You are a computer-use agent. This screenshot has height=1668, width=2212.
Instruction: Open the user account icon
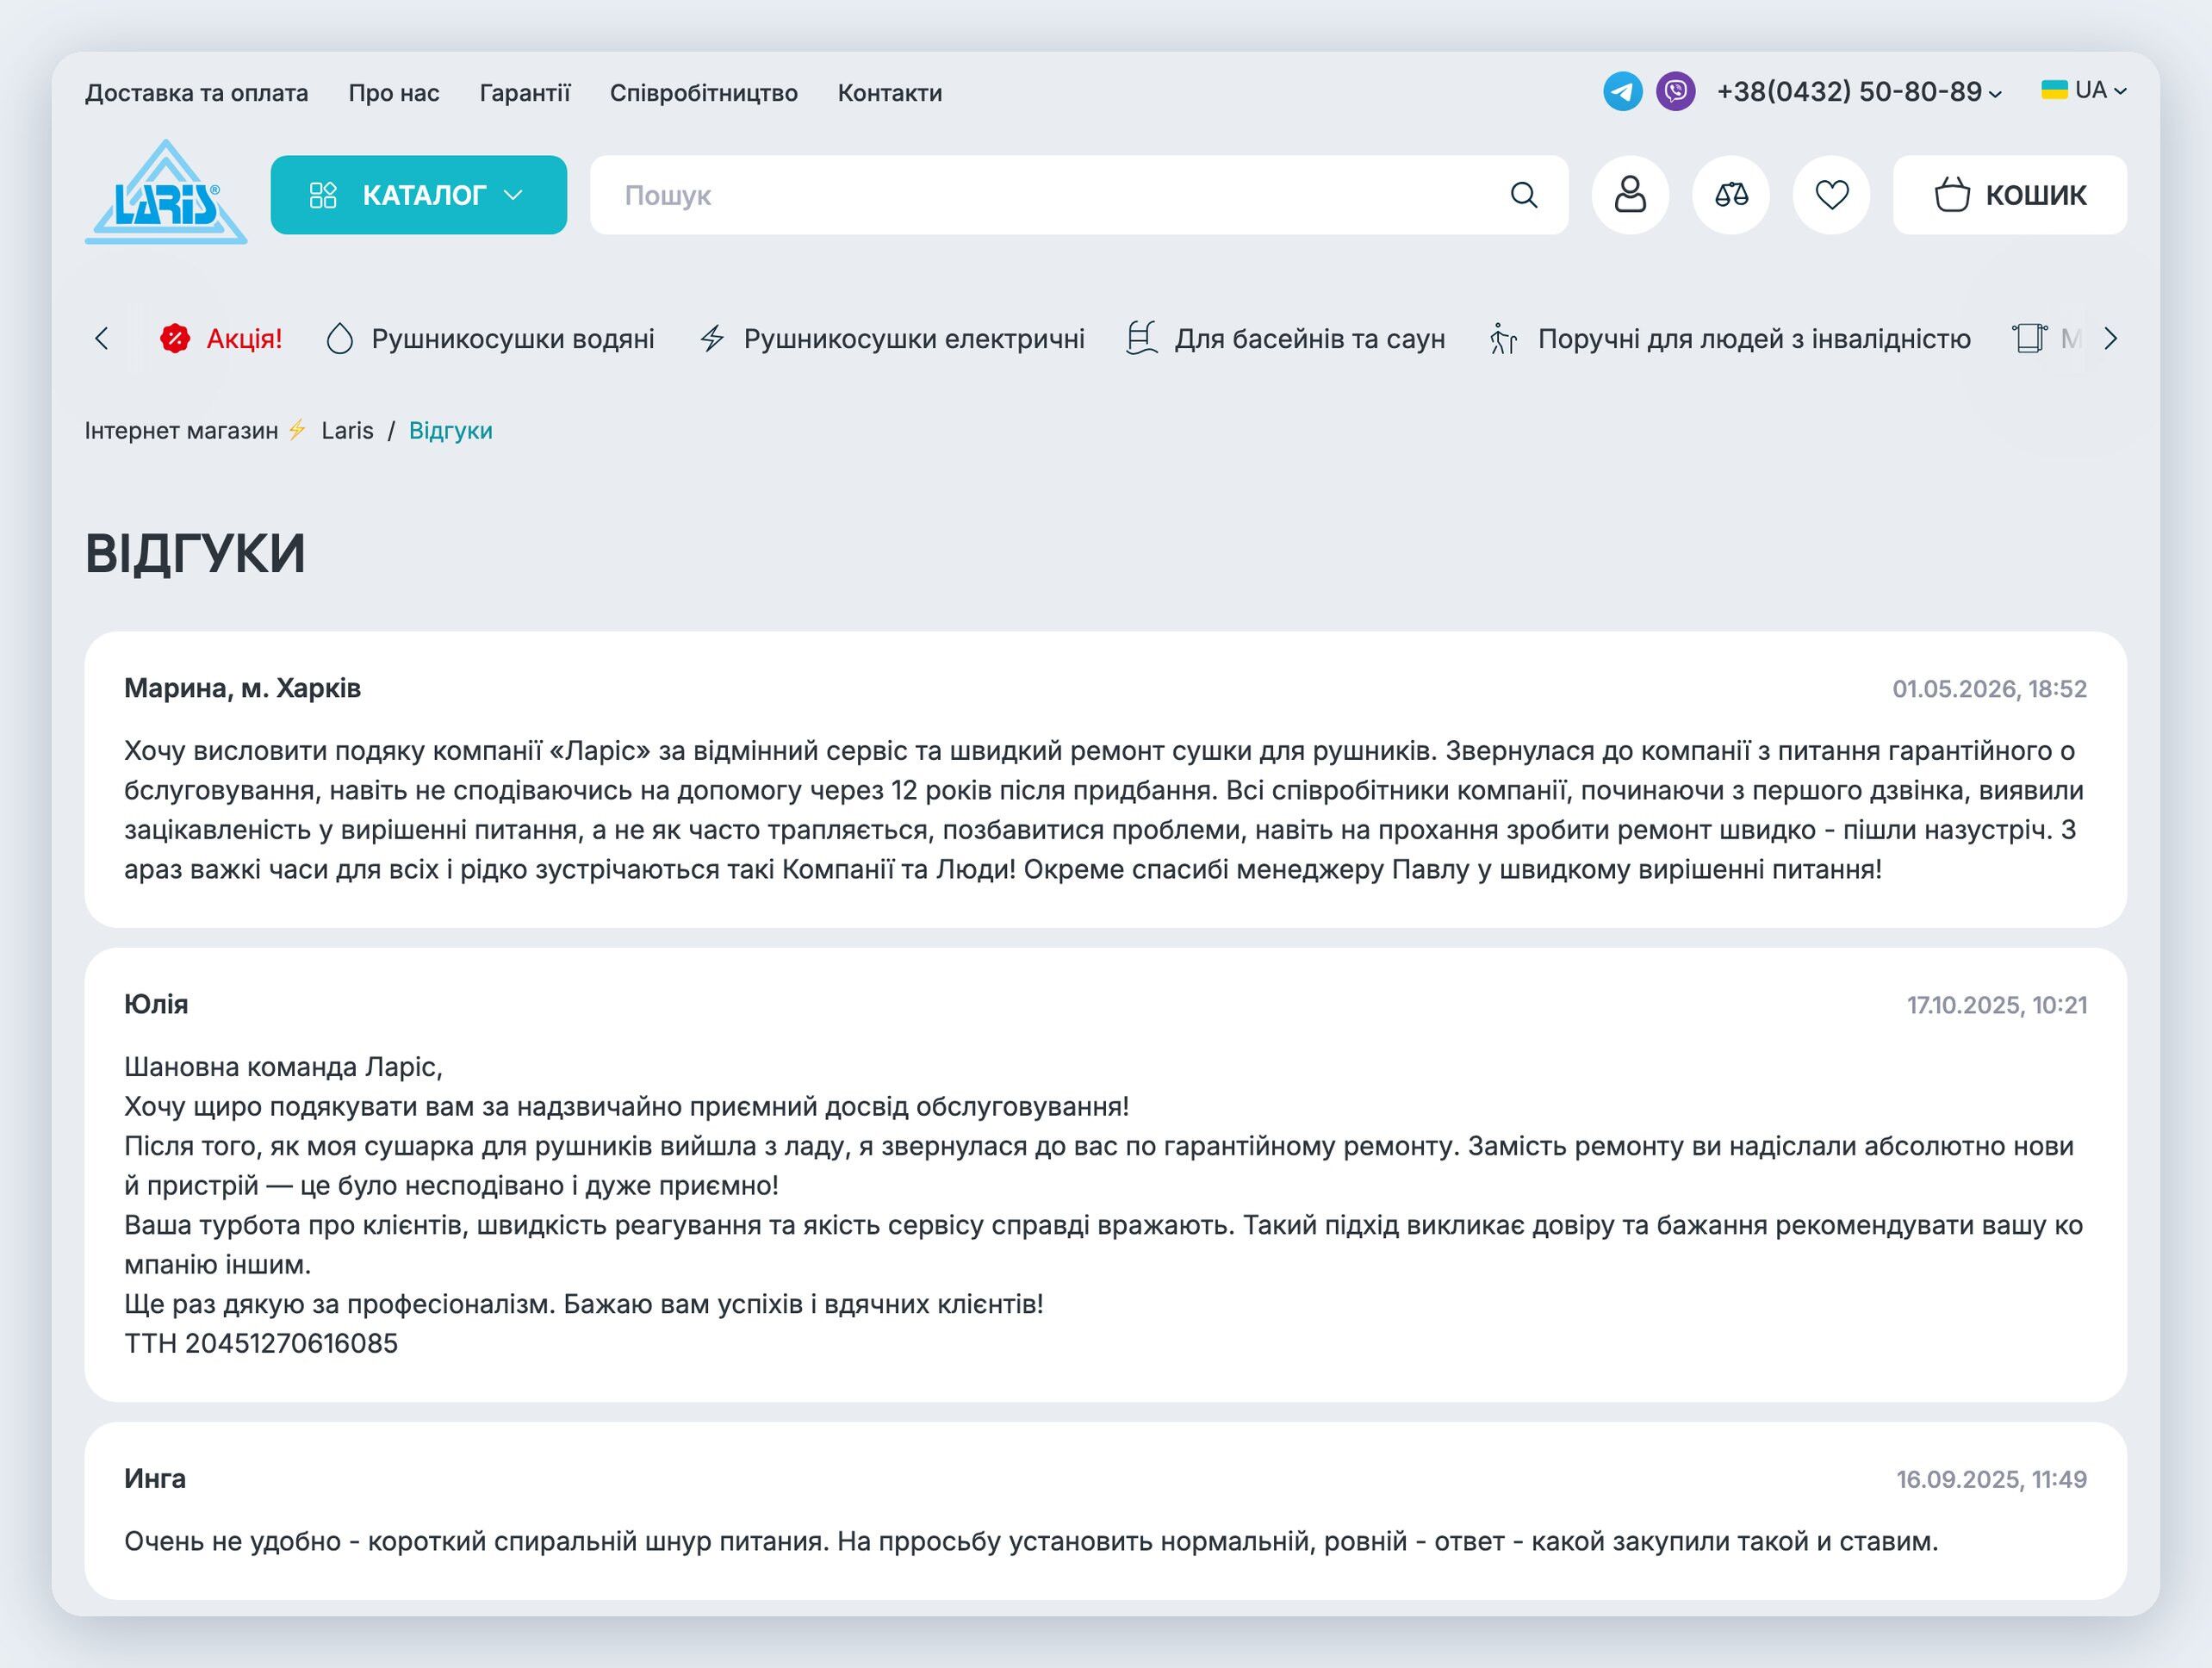(1630, 195)
